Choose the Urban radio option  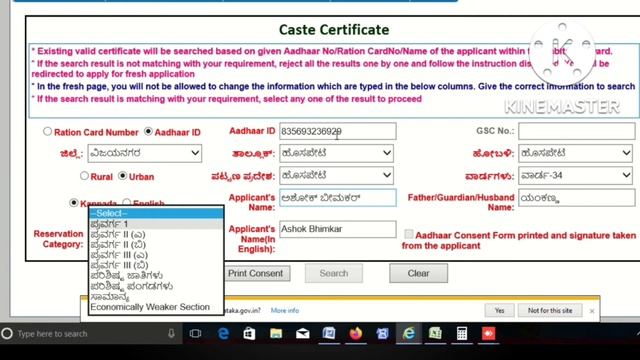click(x=122, y=176)
